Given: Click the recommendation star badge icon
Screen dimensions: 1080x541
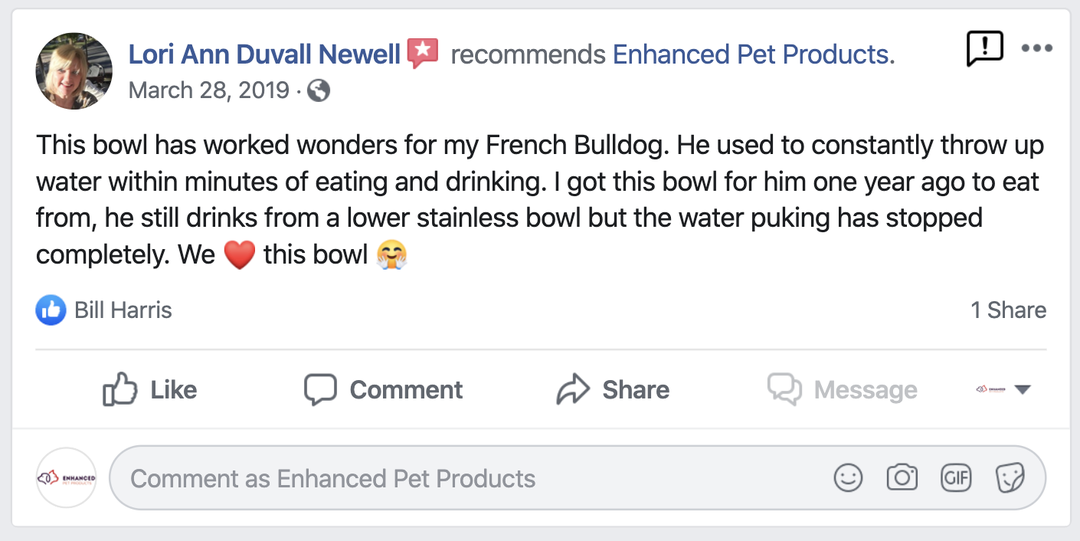Looking at the screenshot, I should coord(423,53).
